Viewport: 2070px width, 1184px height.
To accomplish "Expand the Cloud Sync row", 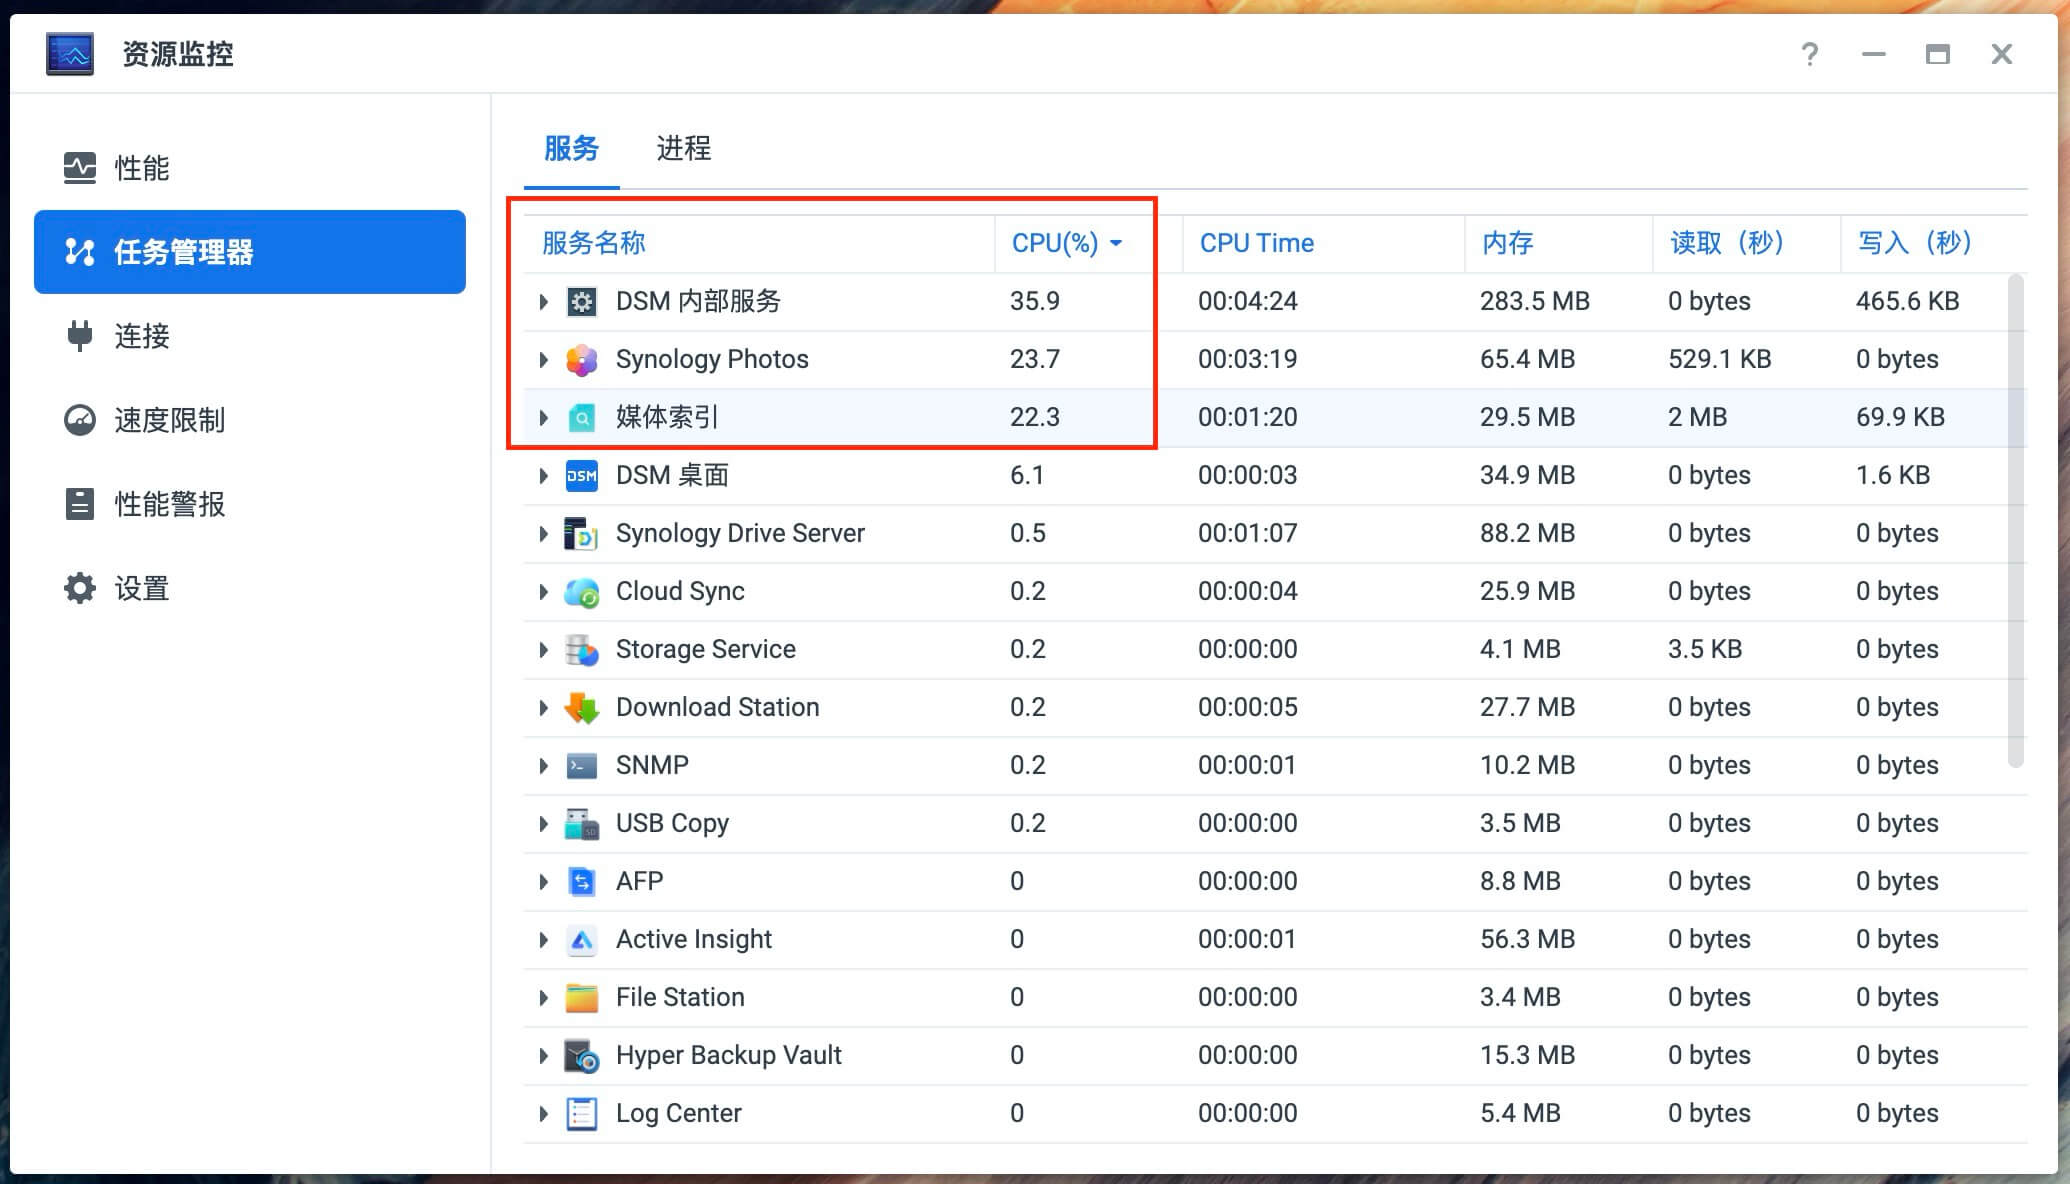I will (x=543, y=591).
